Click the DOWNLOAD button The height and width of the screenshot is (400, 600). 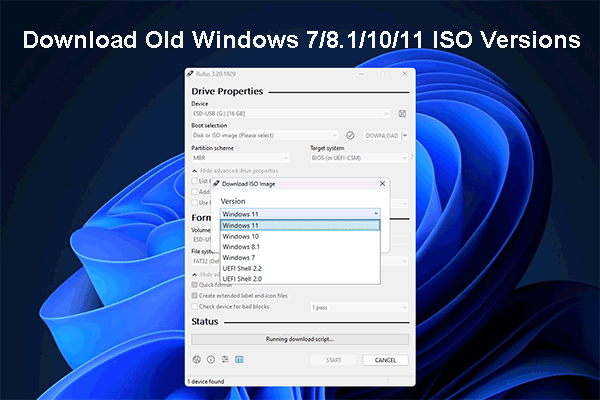coord(382,136)
